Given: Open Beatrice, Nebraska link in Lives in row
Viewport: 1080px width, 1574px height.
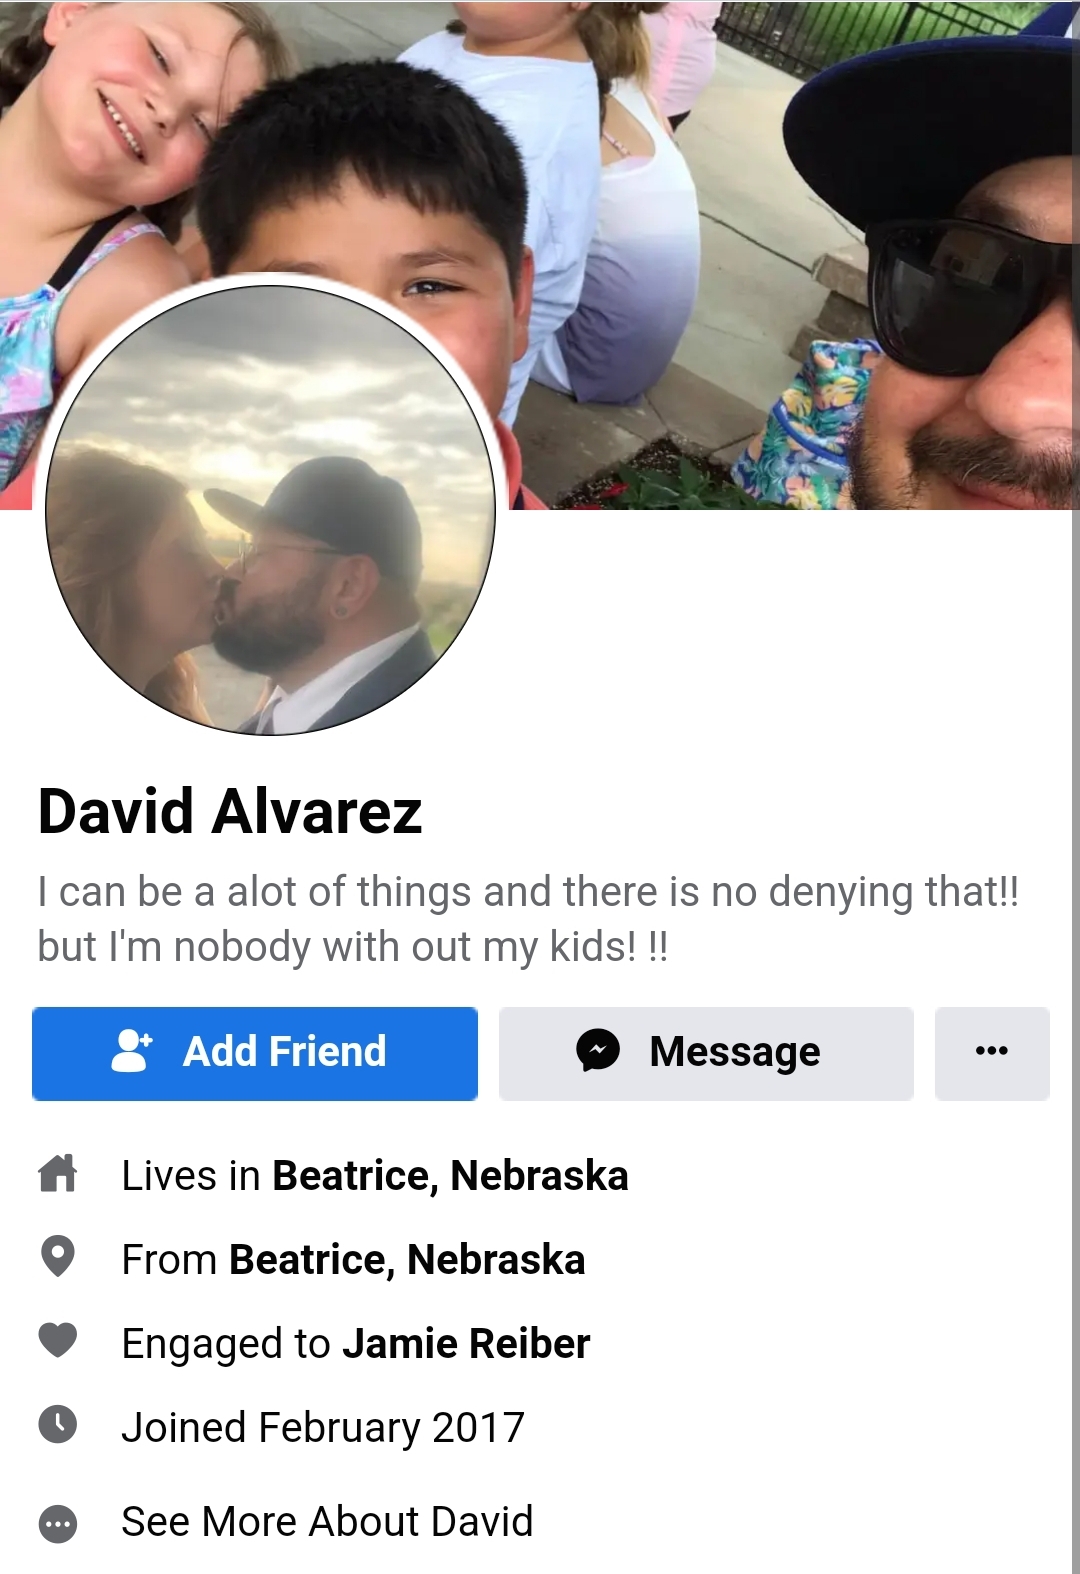Looking at the screenshot, I should 450,1176.
